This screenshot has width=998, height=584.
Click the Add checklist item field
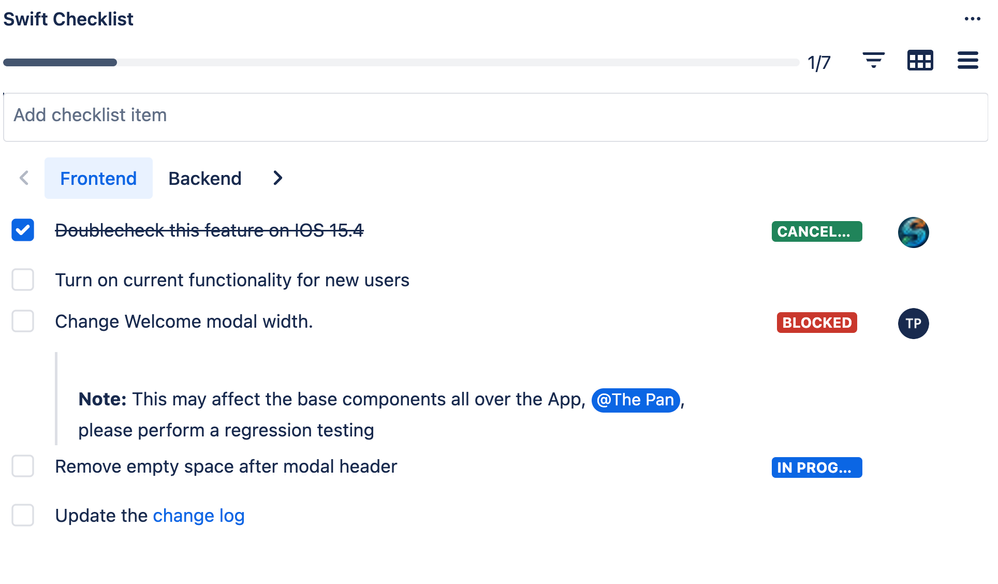(x=495, y=116)
